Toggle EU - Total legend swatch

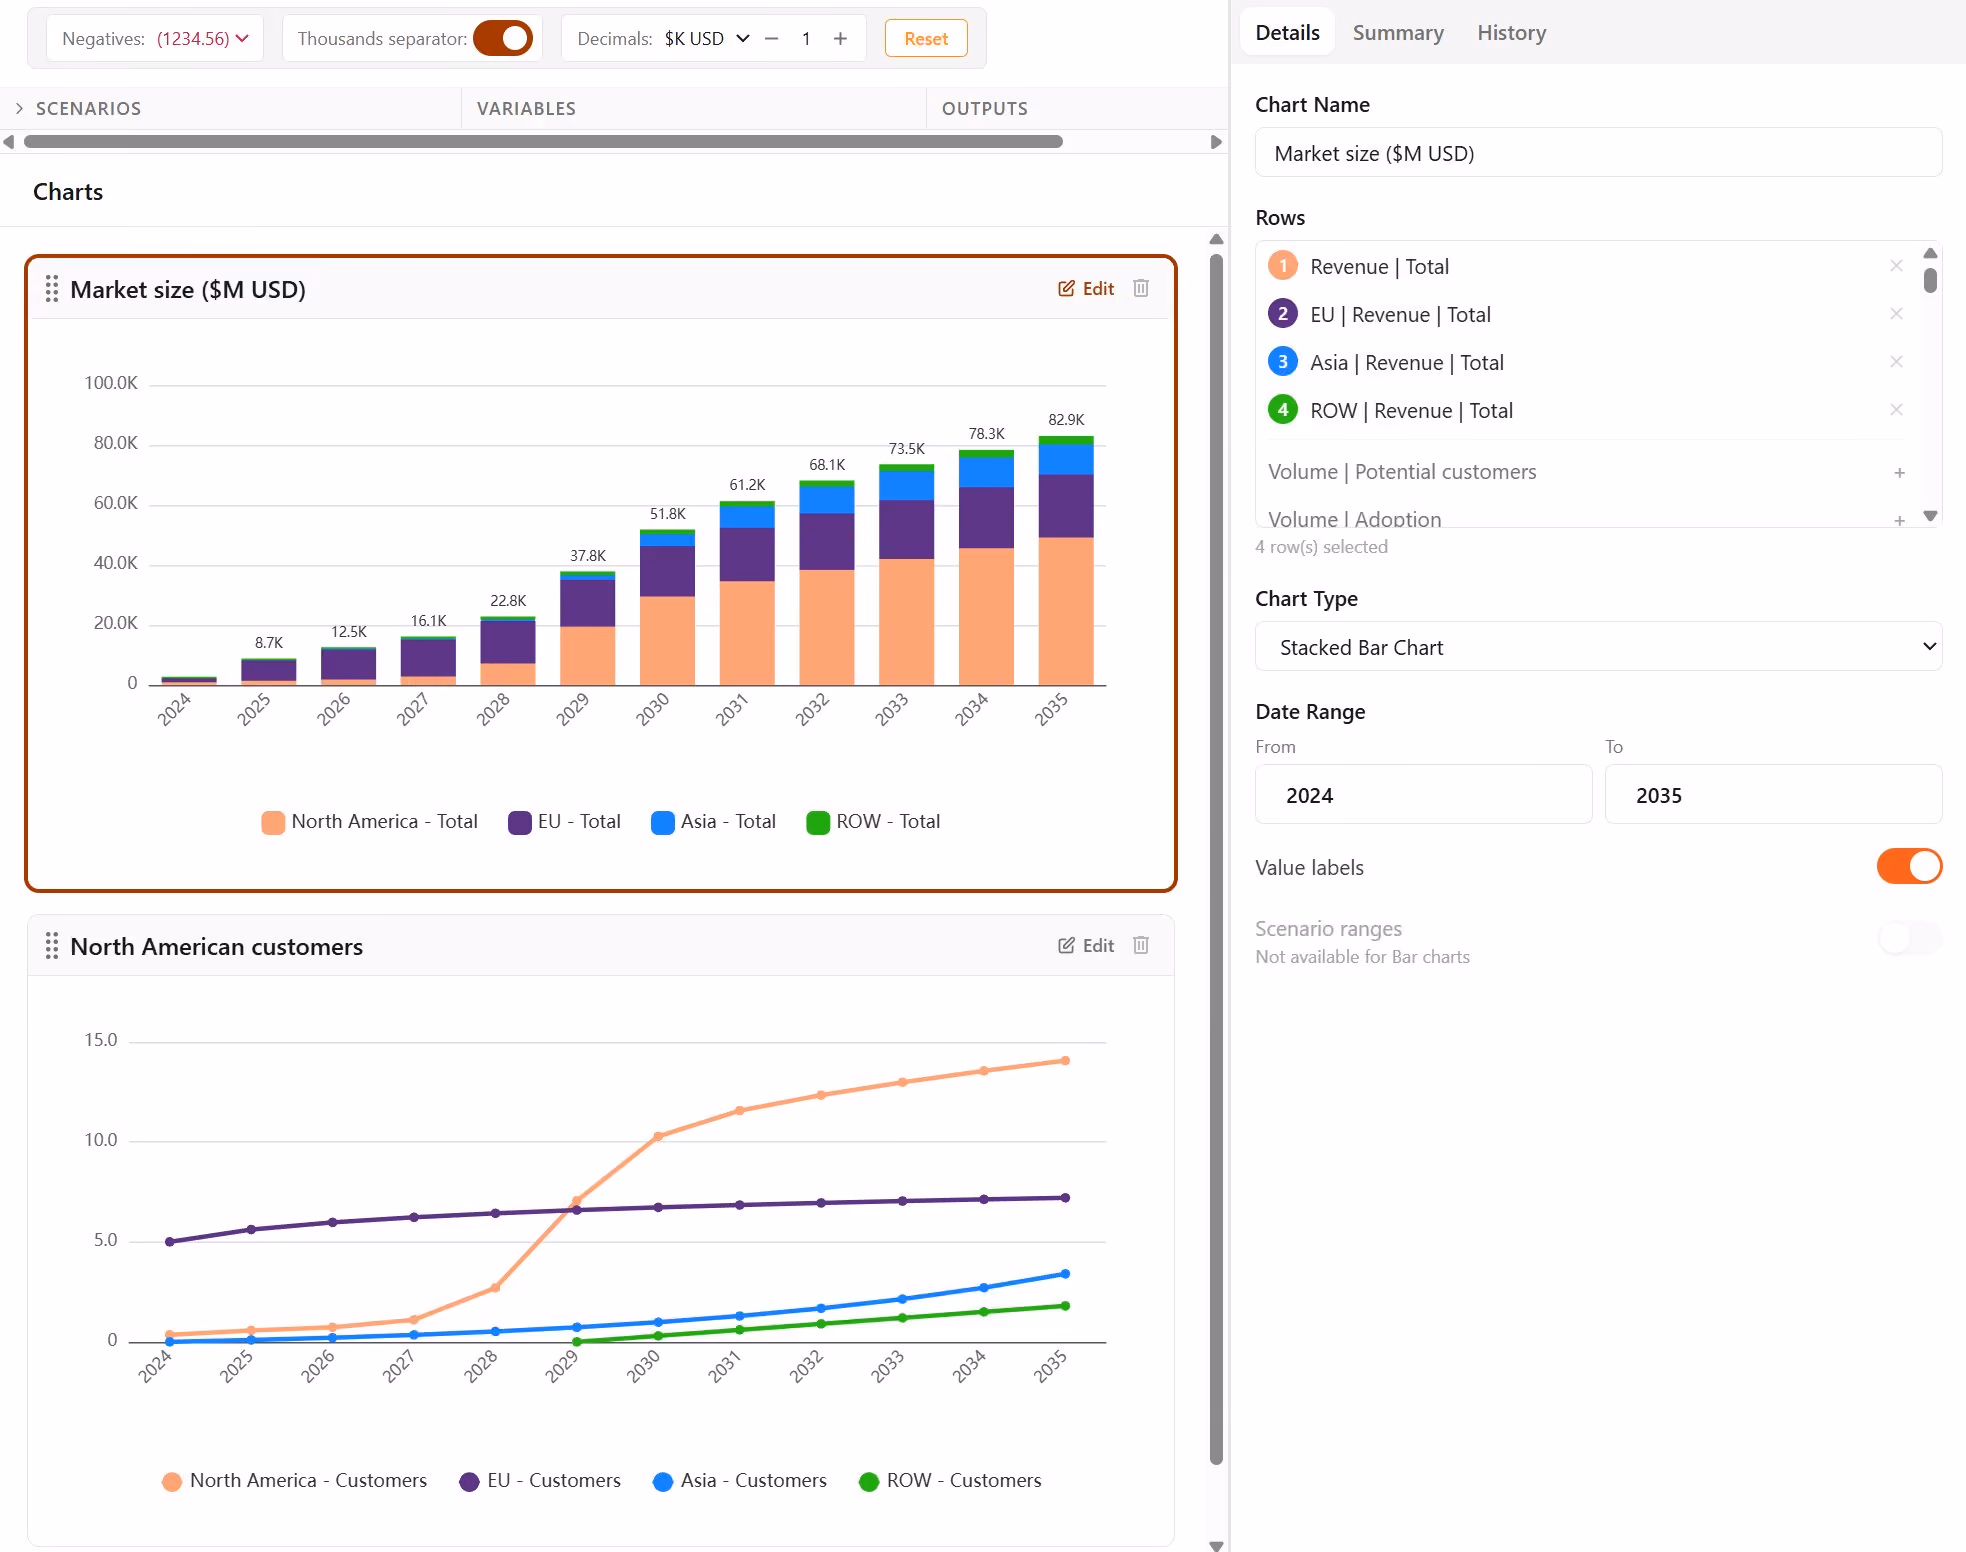tap(519, 822)
